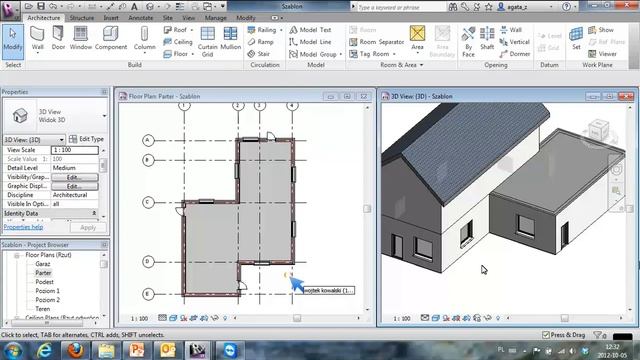Select the Model Line tool

[x=310, y=42]
